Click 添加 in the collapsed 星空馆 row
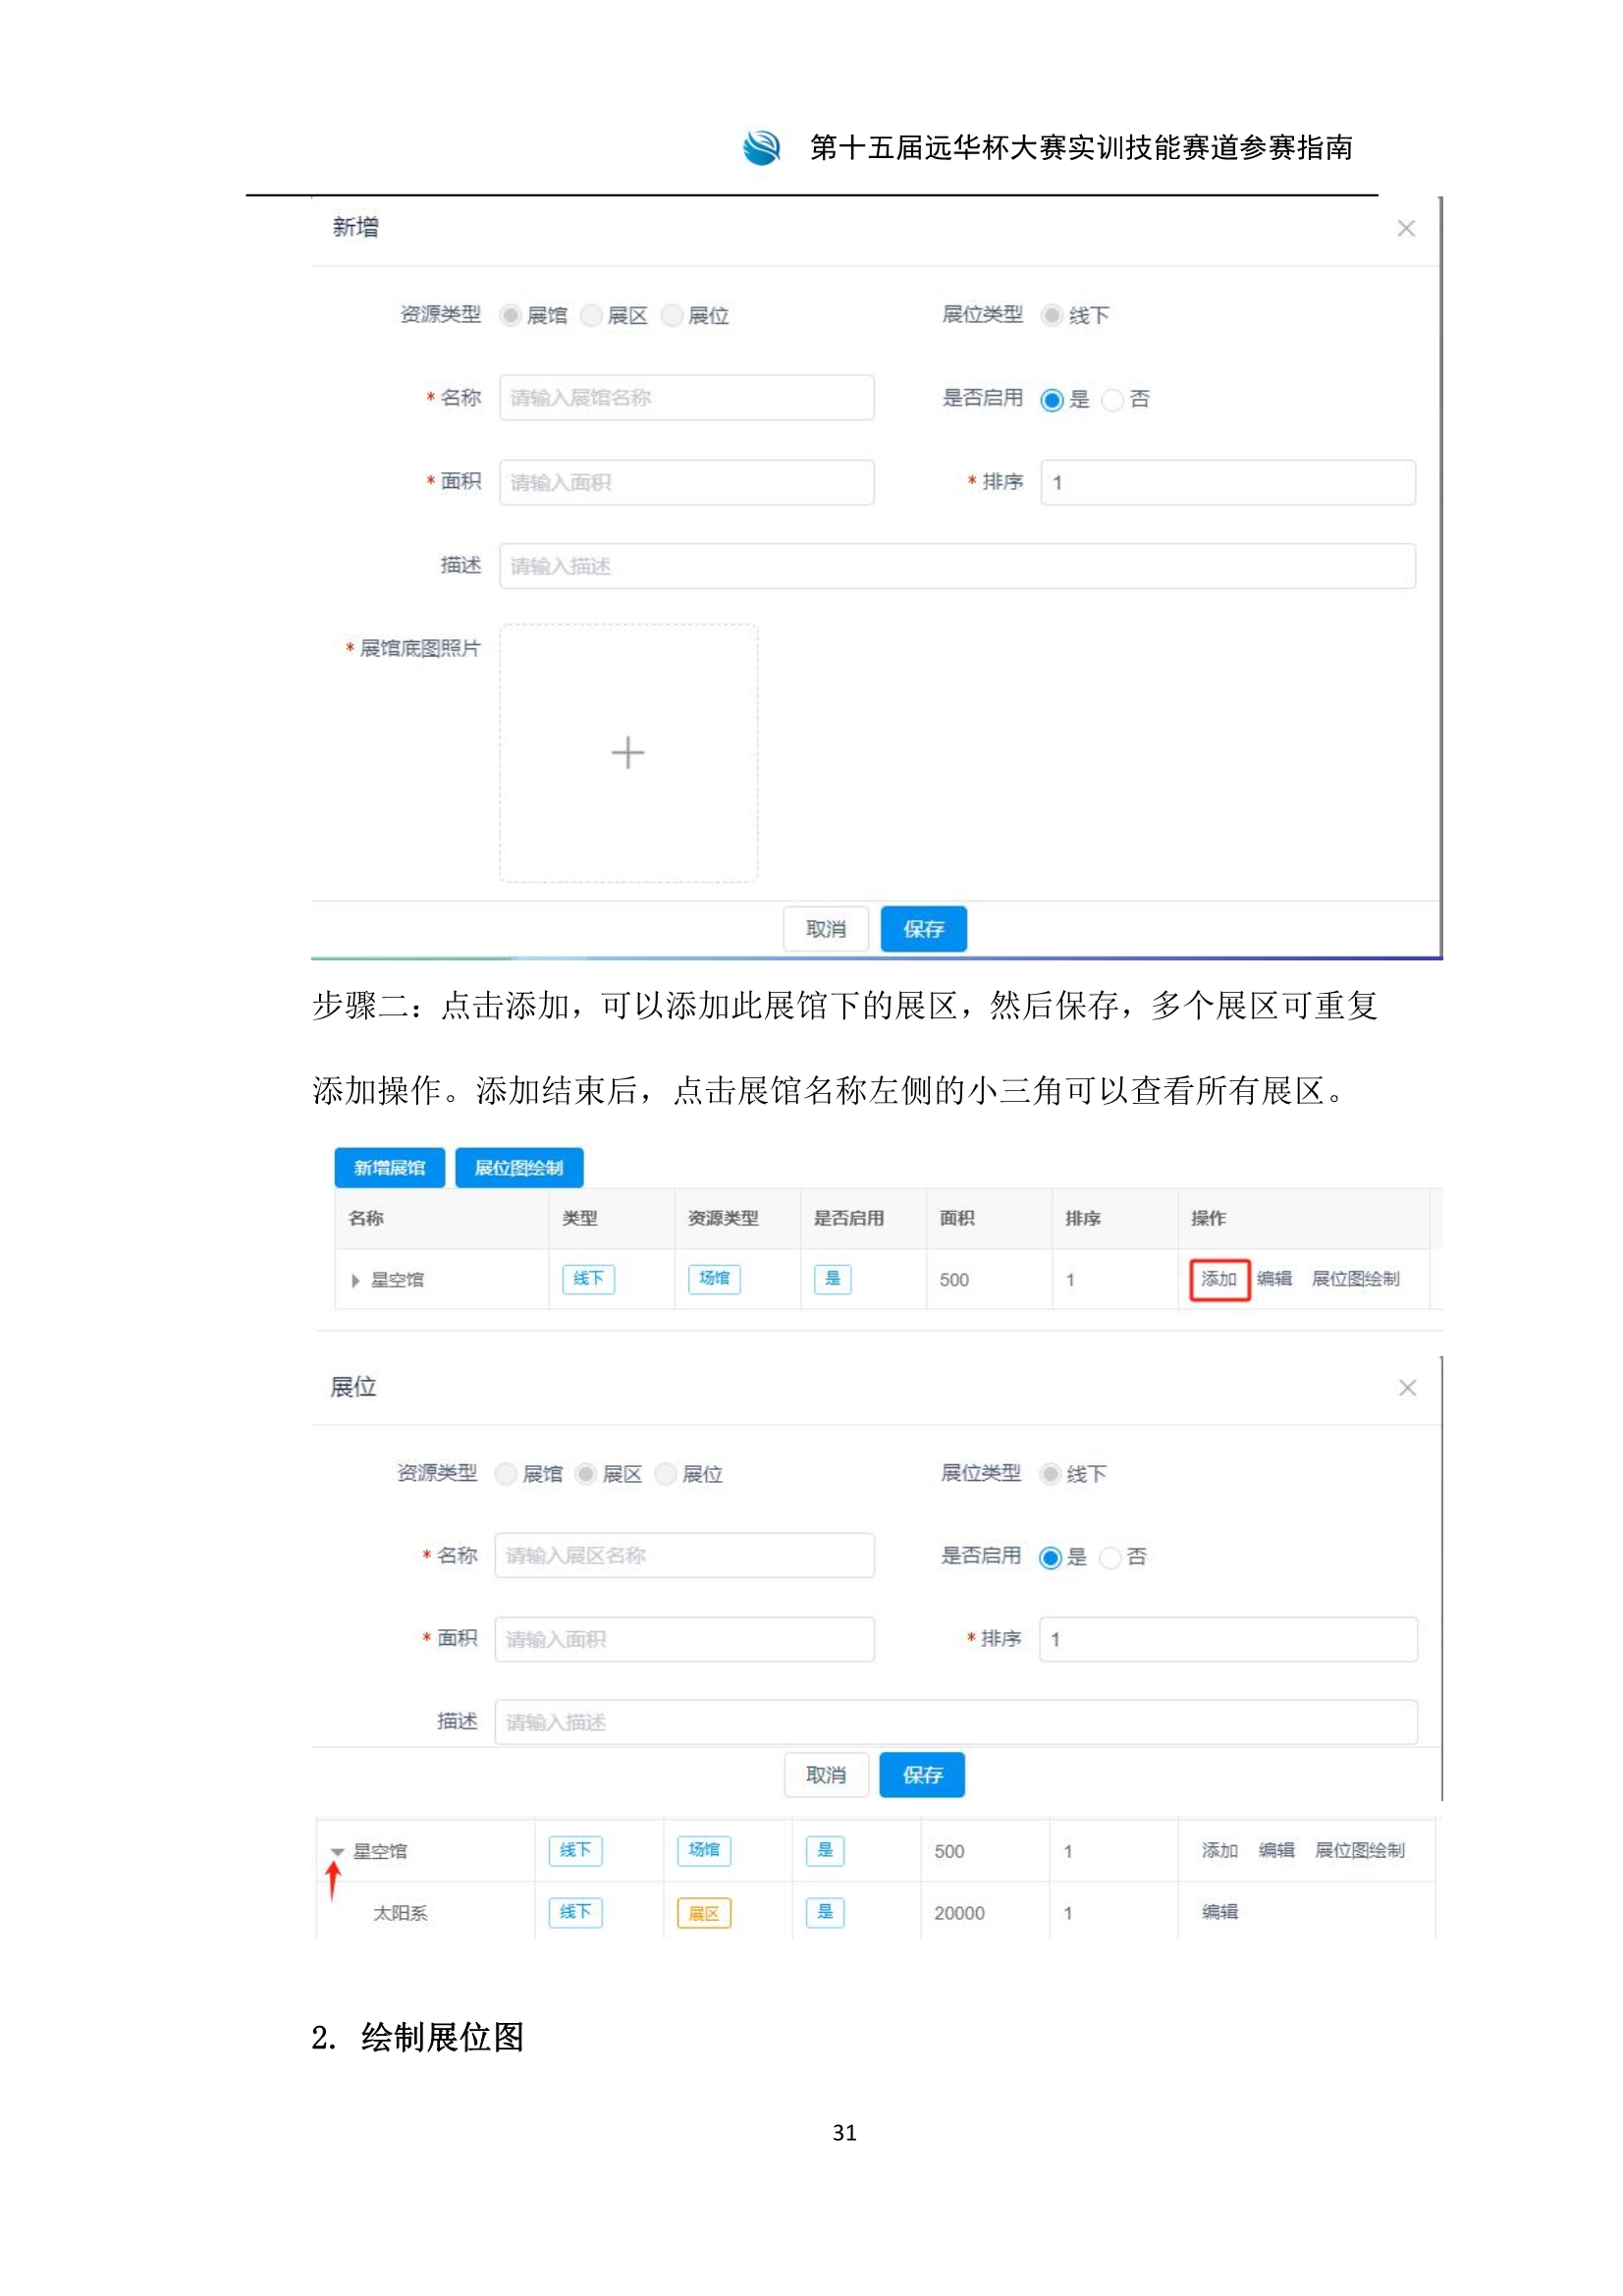Viewport: 1623px width, 2296px height. click(1218, 1279)
